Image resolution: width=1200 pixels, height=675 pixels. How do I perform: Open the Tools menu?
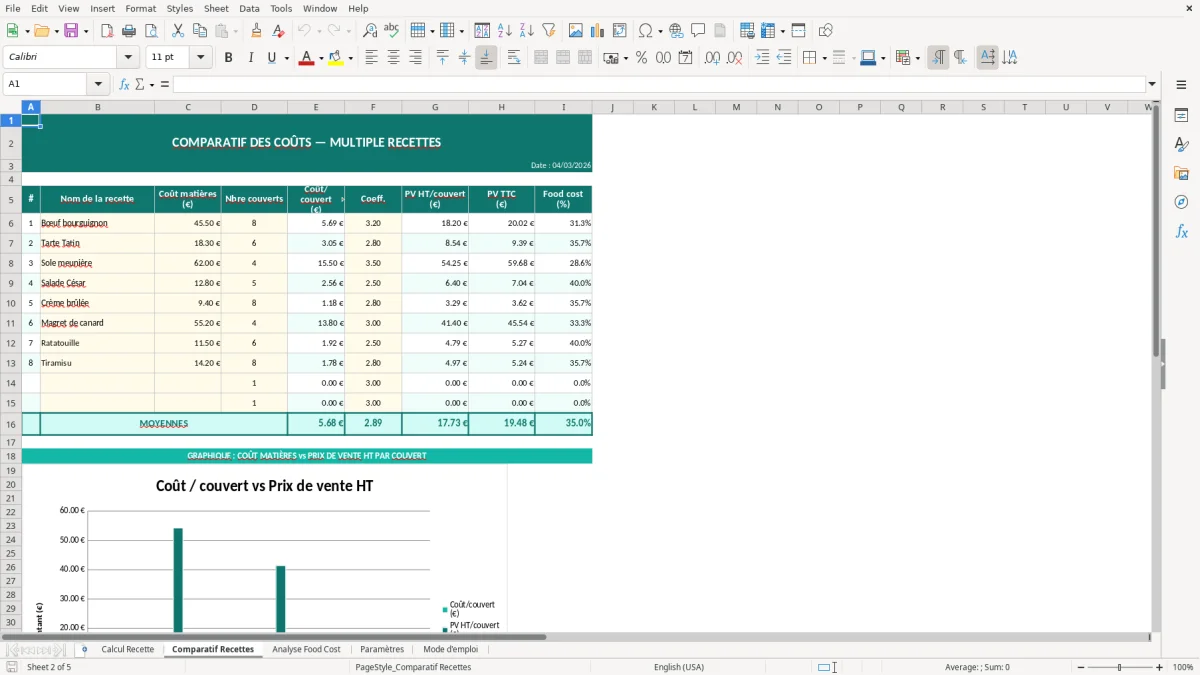click(281, 8)
